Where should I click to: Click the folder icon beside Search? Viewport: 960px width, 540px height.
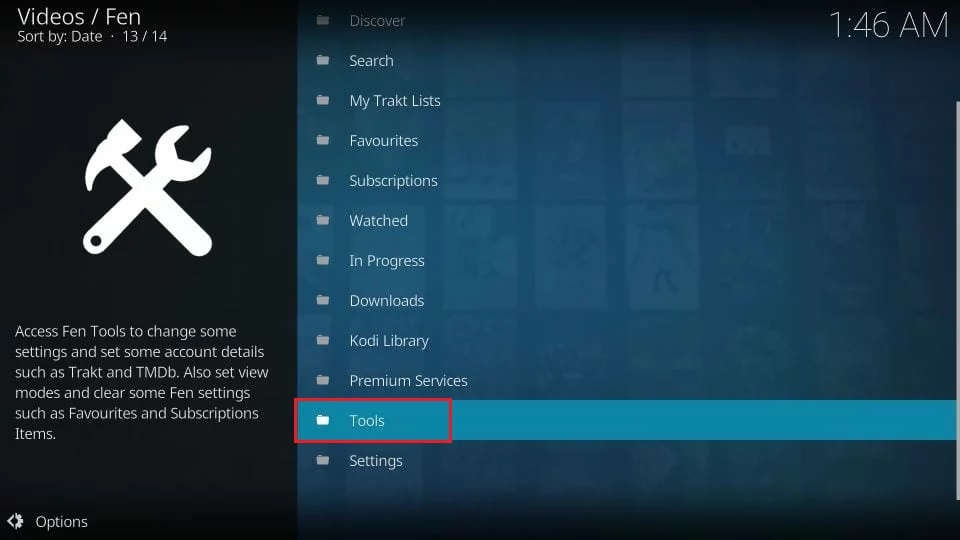pos(323,61)
